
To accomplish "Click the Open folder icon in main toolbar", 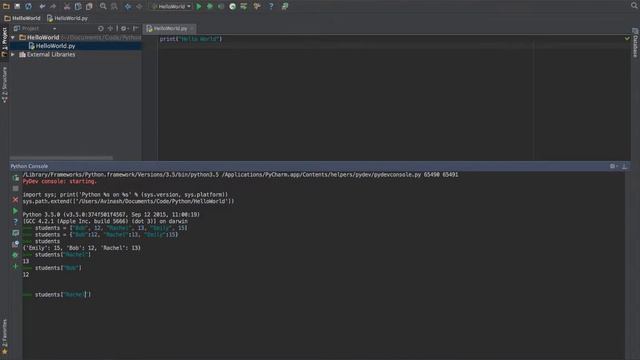I will click(6, 6).
